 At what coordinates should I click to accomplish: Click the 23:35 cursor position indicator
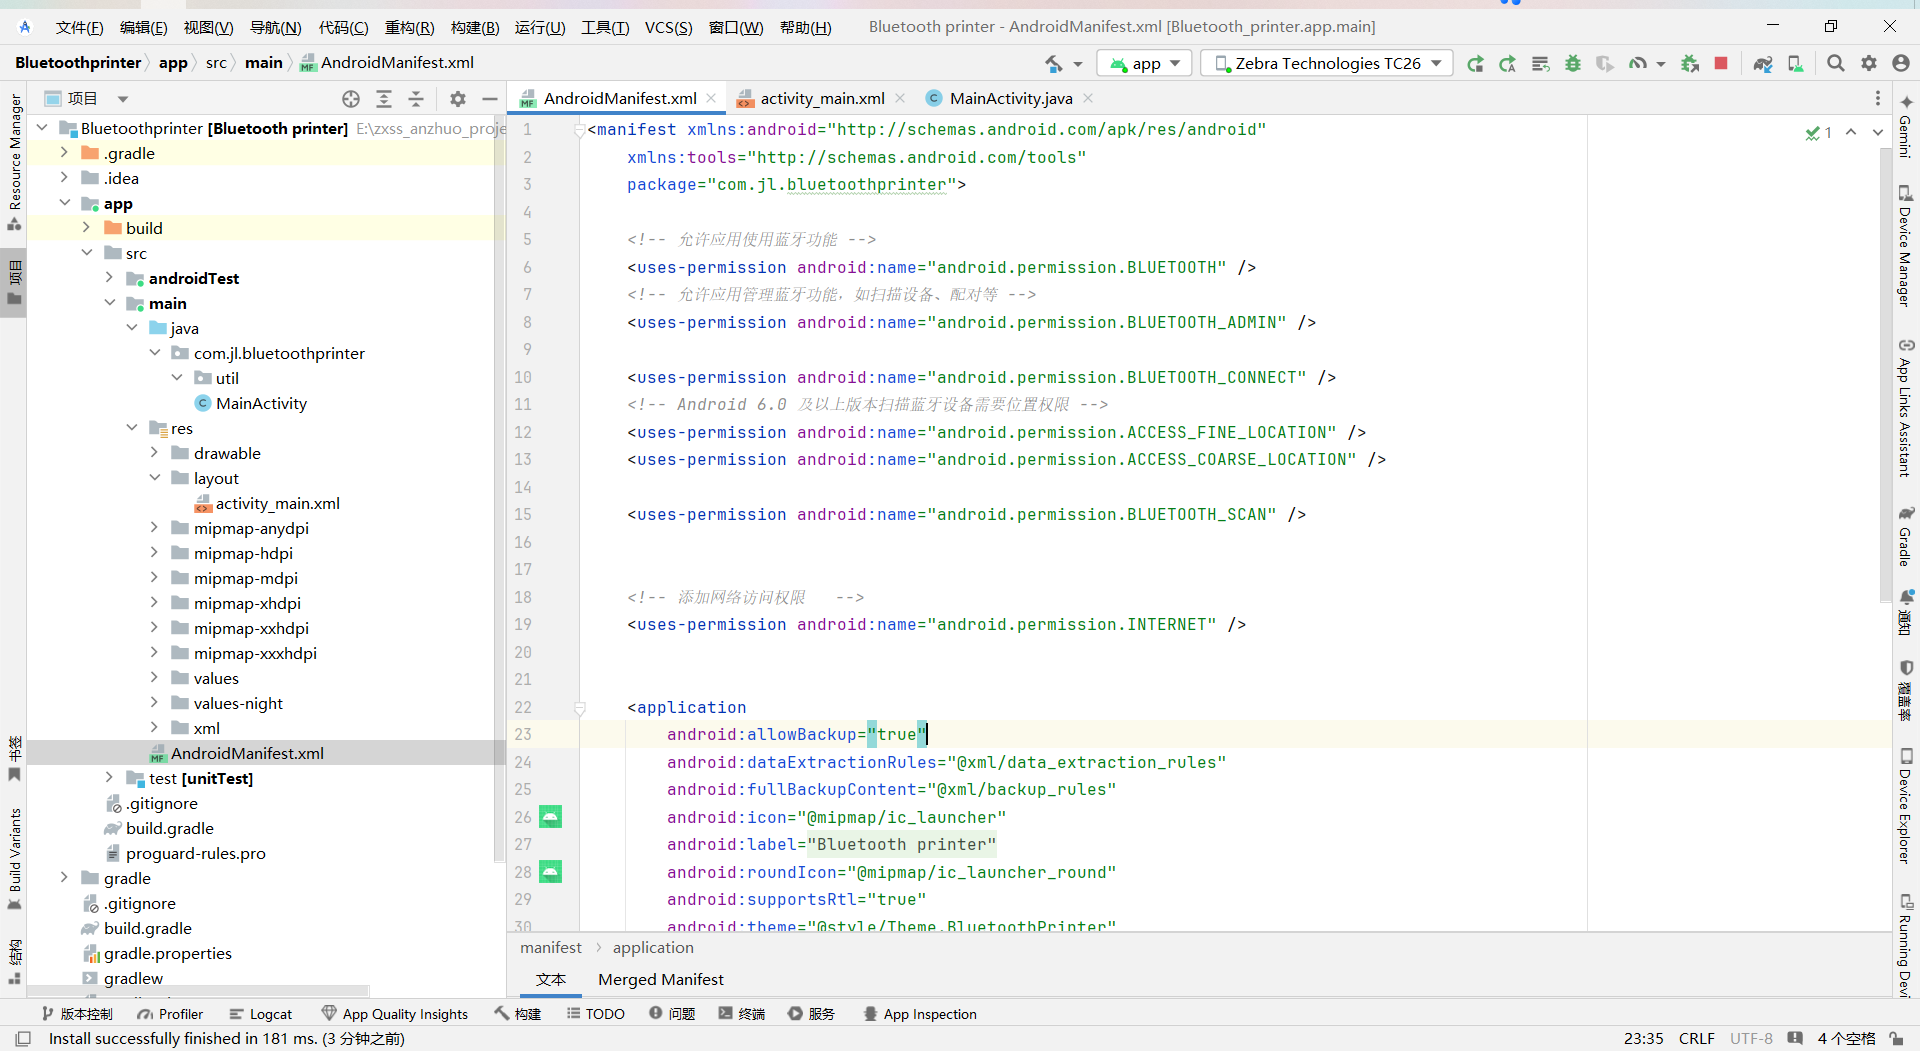pyautogui.click(x=1643, y=1039)
